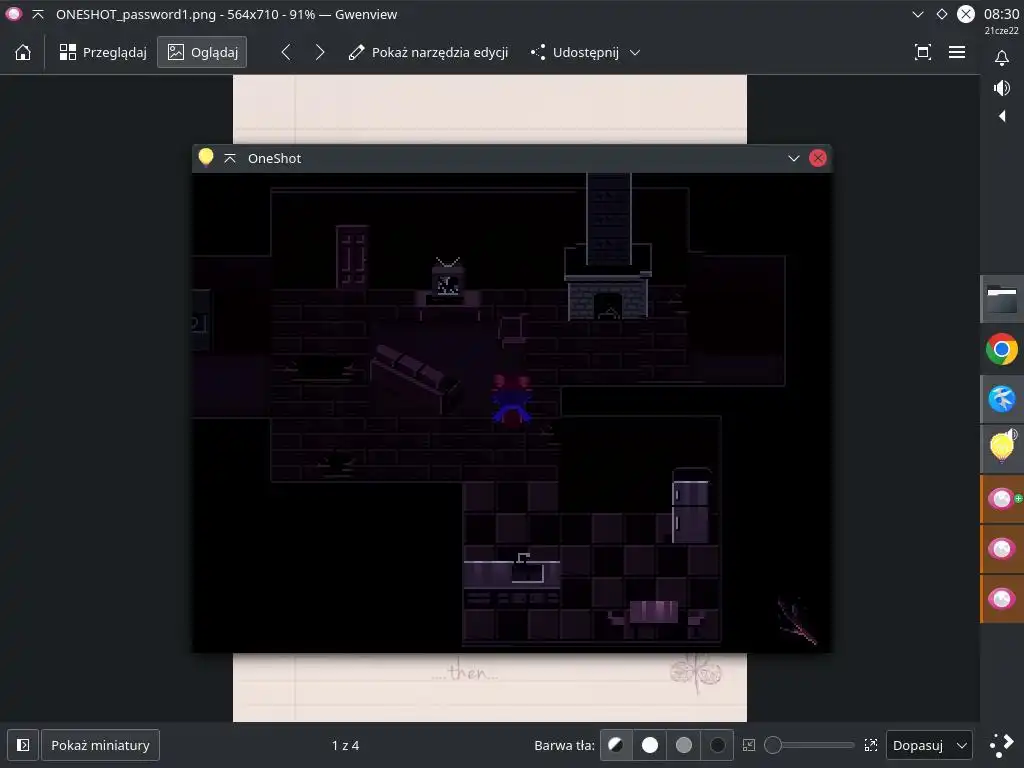The image size is (1024, 768).
Task: Select the third Gwenview task in side panel
Action: pyautogui.click(x=1002, y=598)
